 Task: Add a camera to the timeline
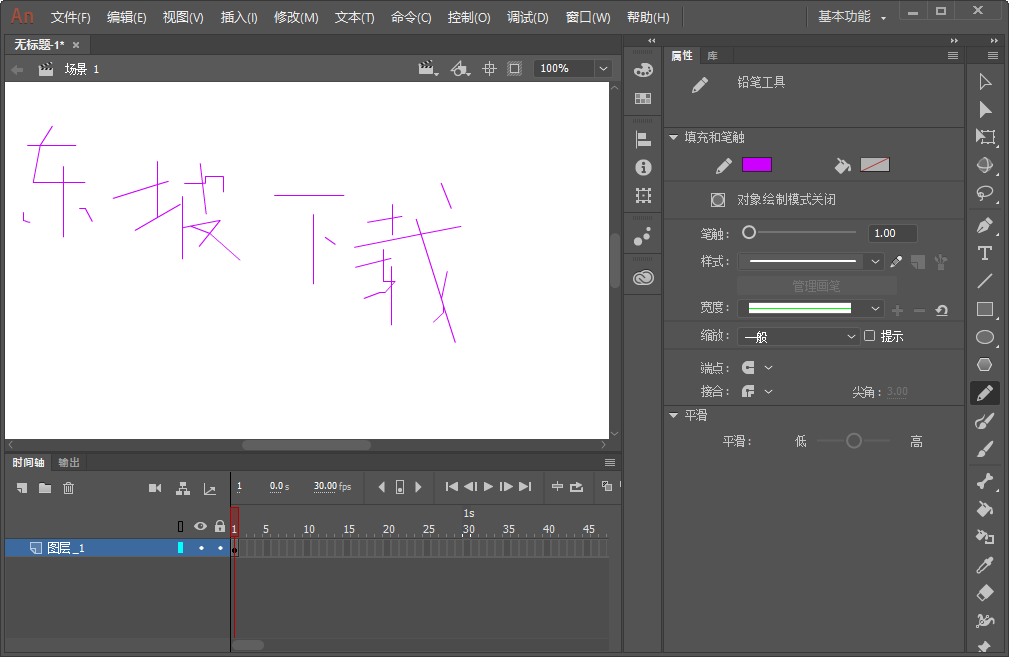click(x=155, y=489)
